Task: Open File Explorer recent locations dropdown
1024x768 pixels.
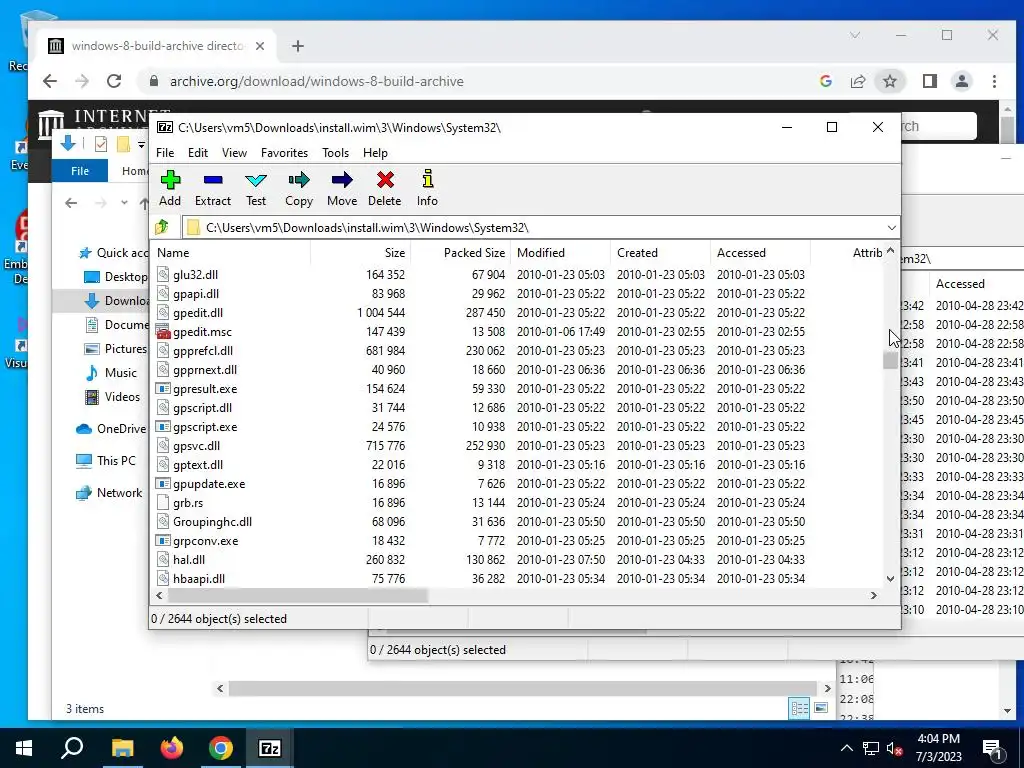Action: point(124,203)
